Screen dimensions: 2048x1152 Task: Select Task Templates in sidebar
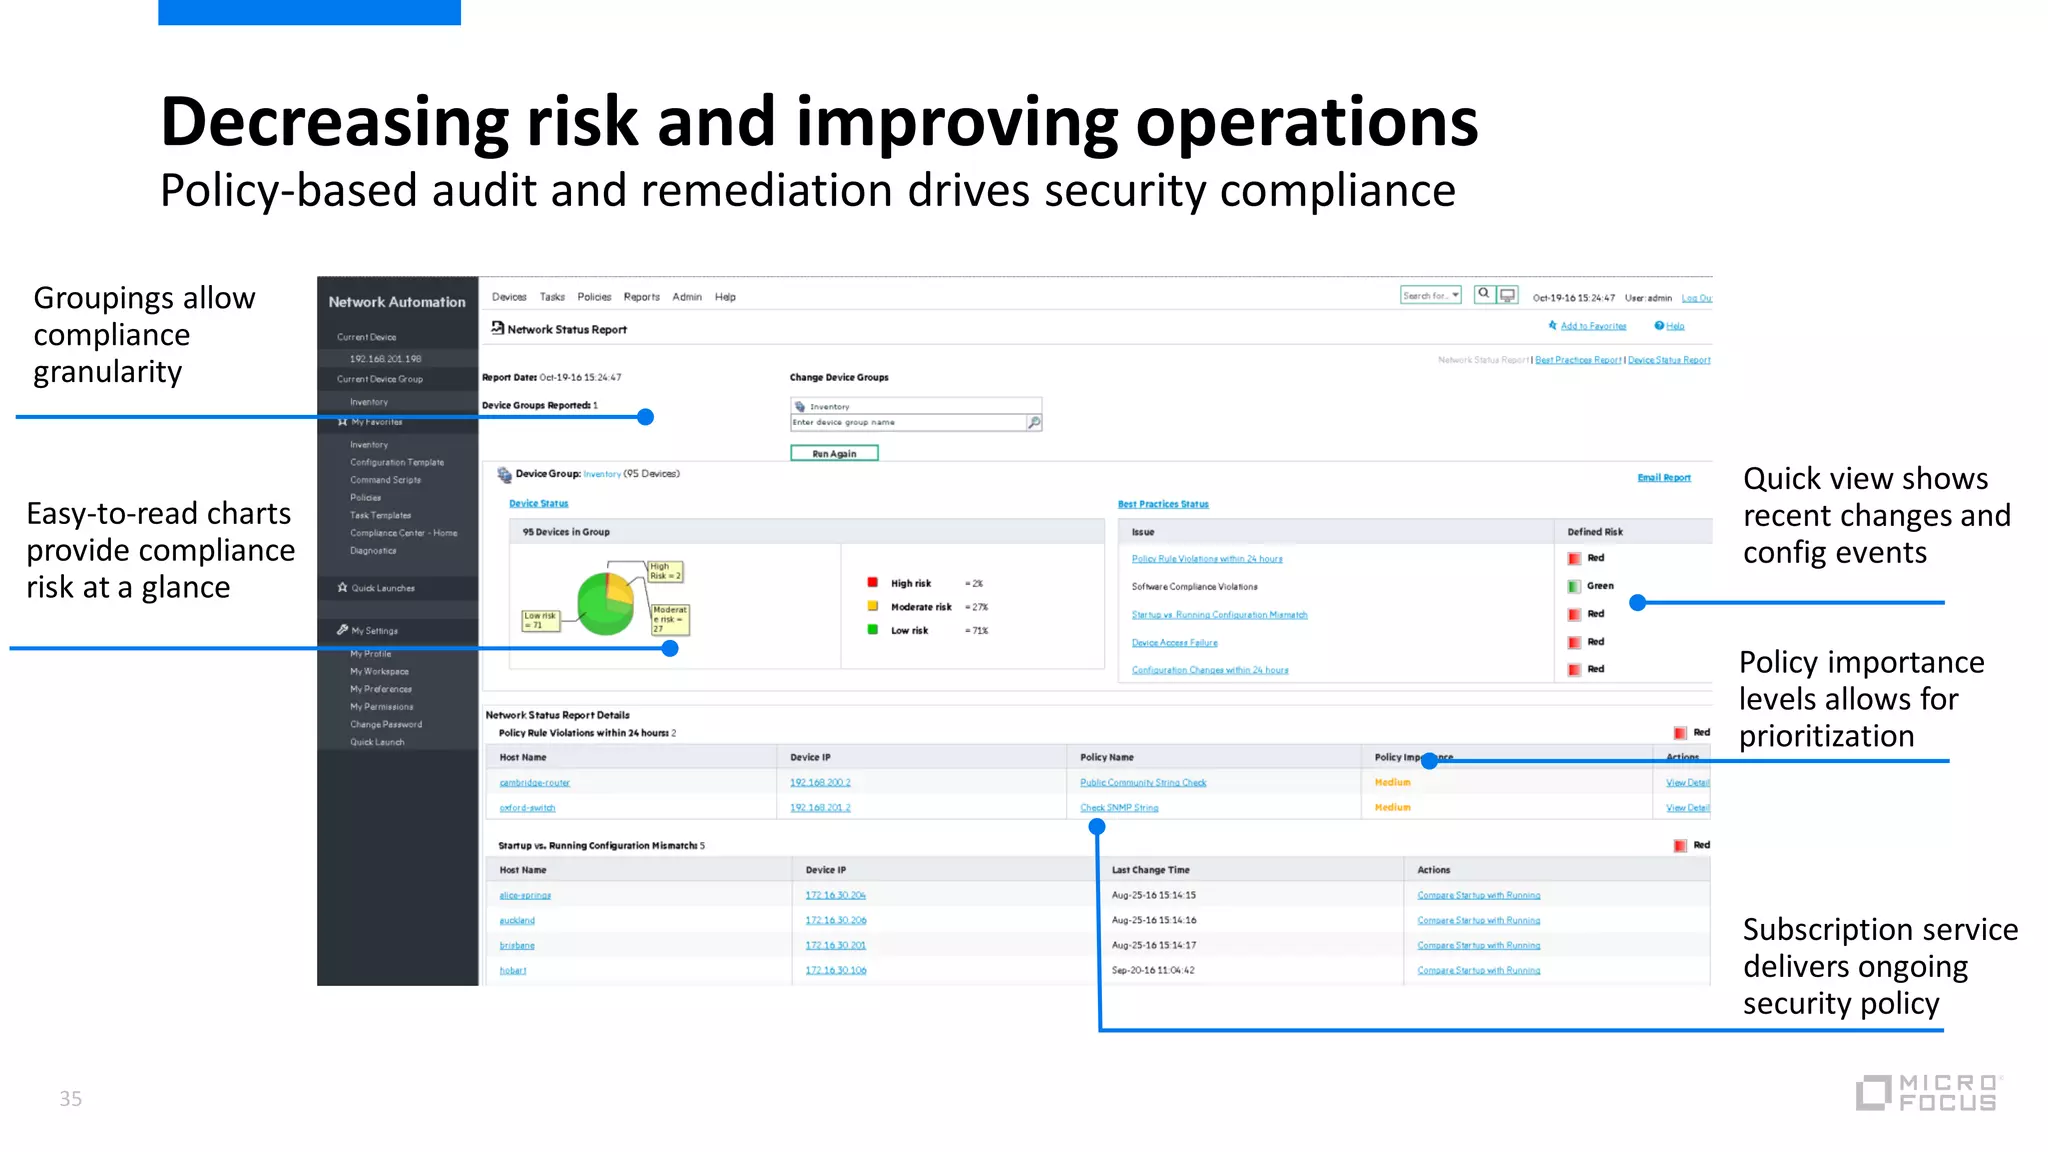coord(380,515)
